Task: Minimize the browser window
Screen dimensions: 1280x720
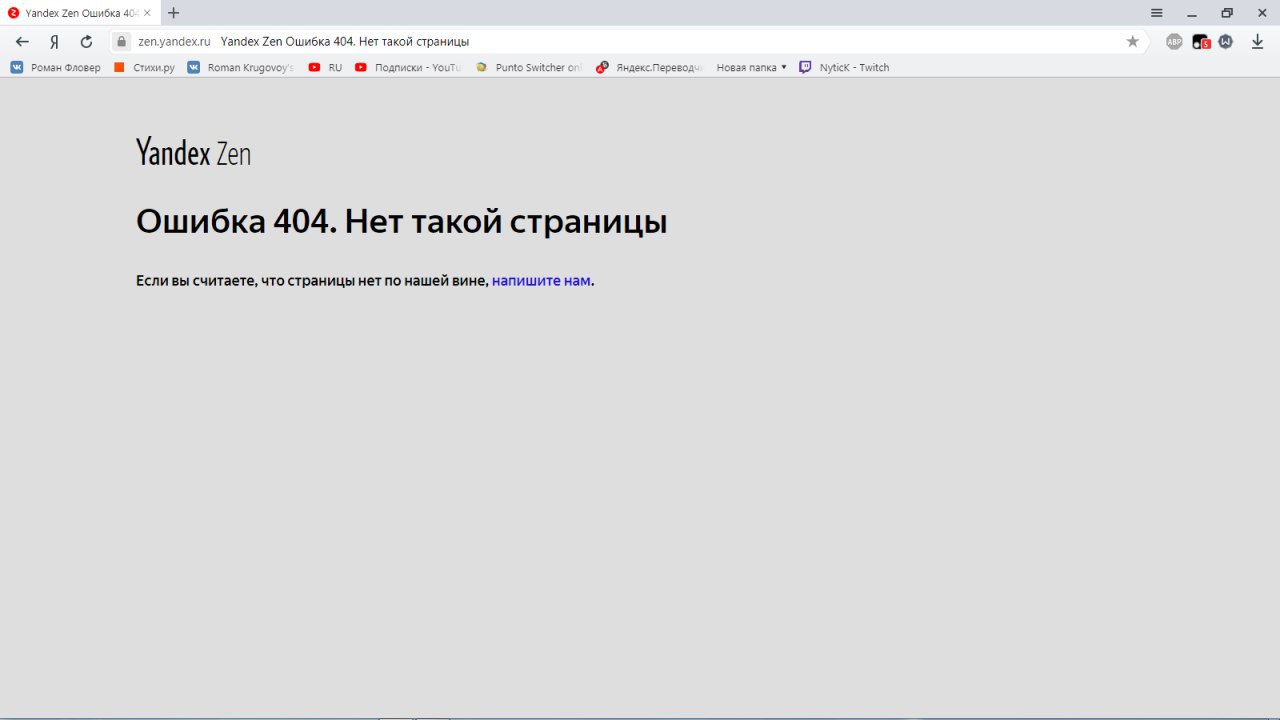Action: tap(1192, 13)
